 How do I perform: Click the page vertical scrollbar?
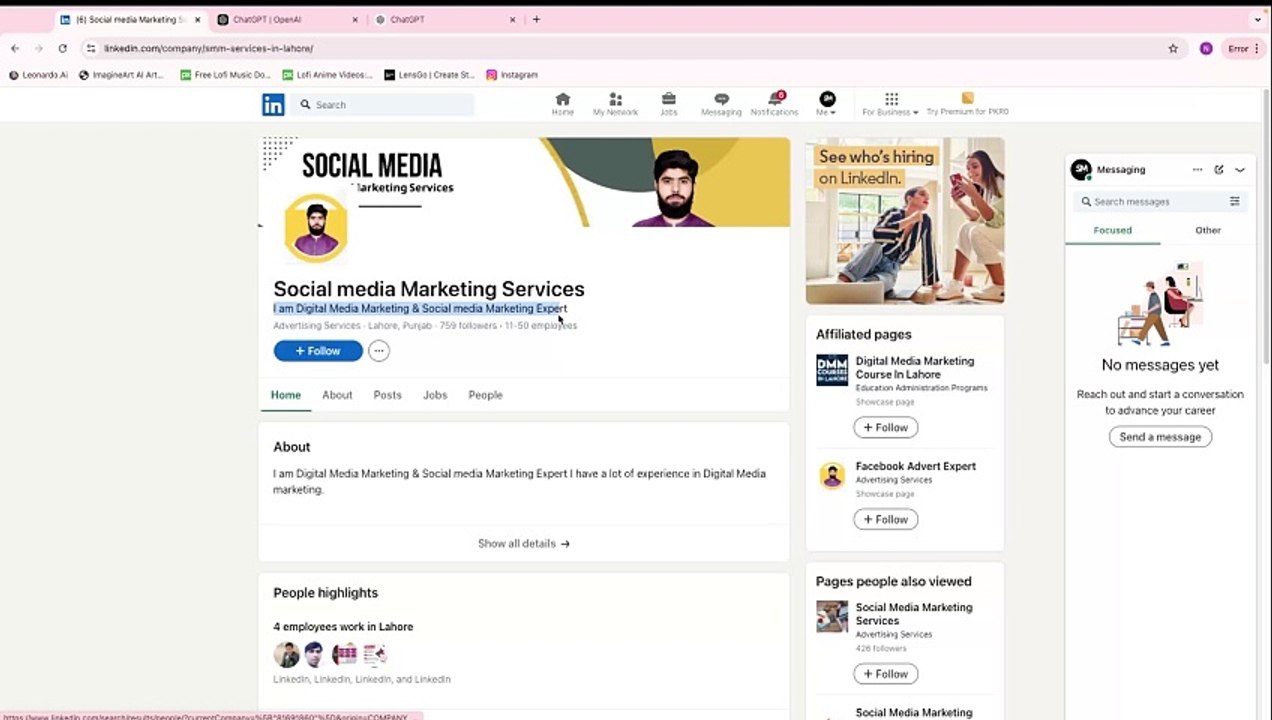tap(1267, 225)
